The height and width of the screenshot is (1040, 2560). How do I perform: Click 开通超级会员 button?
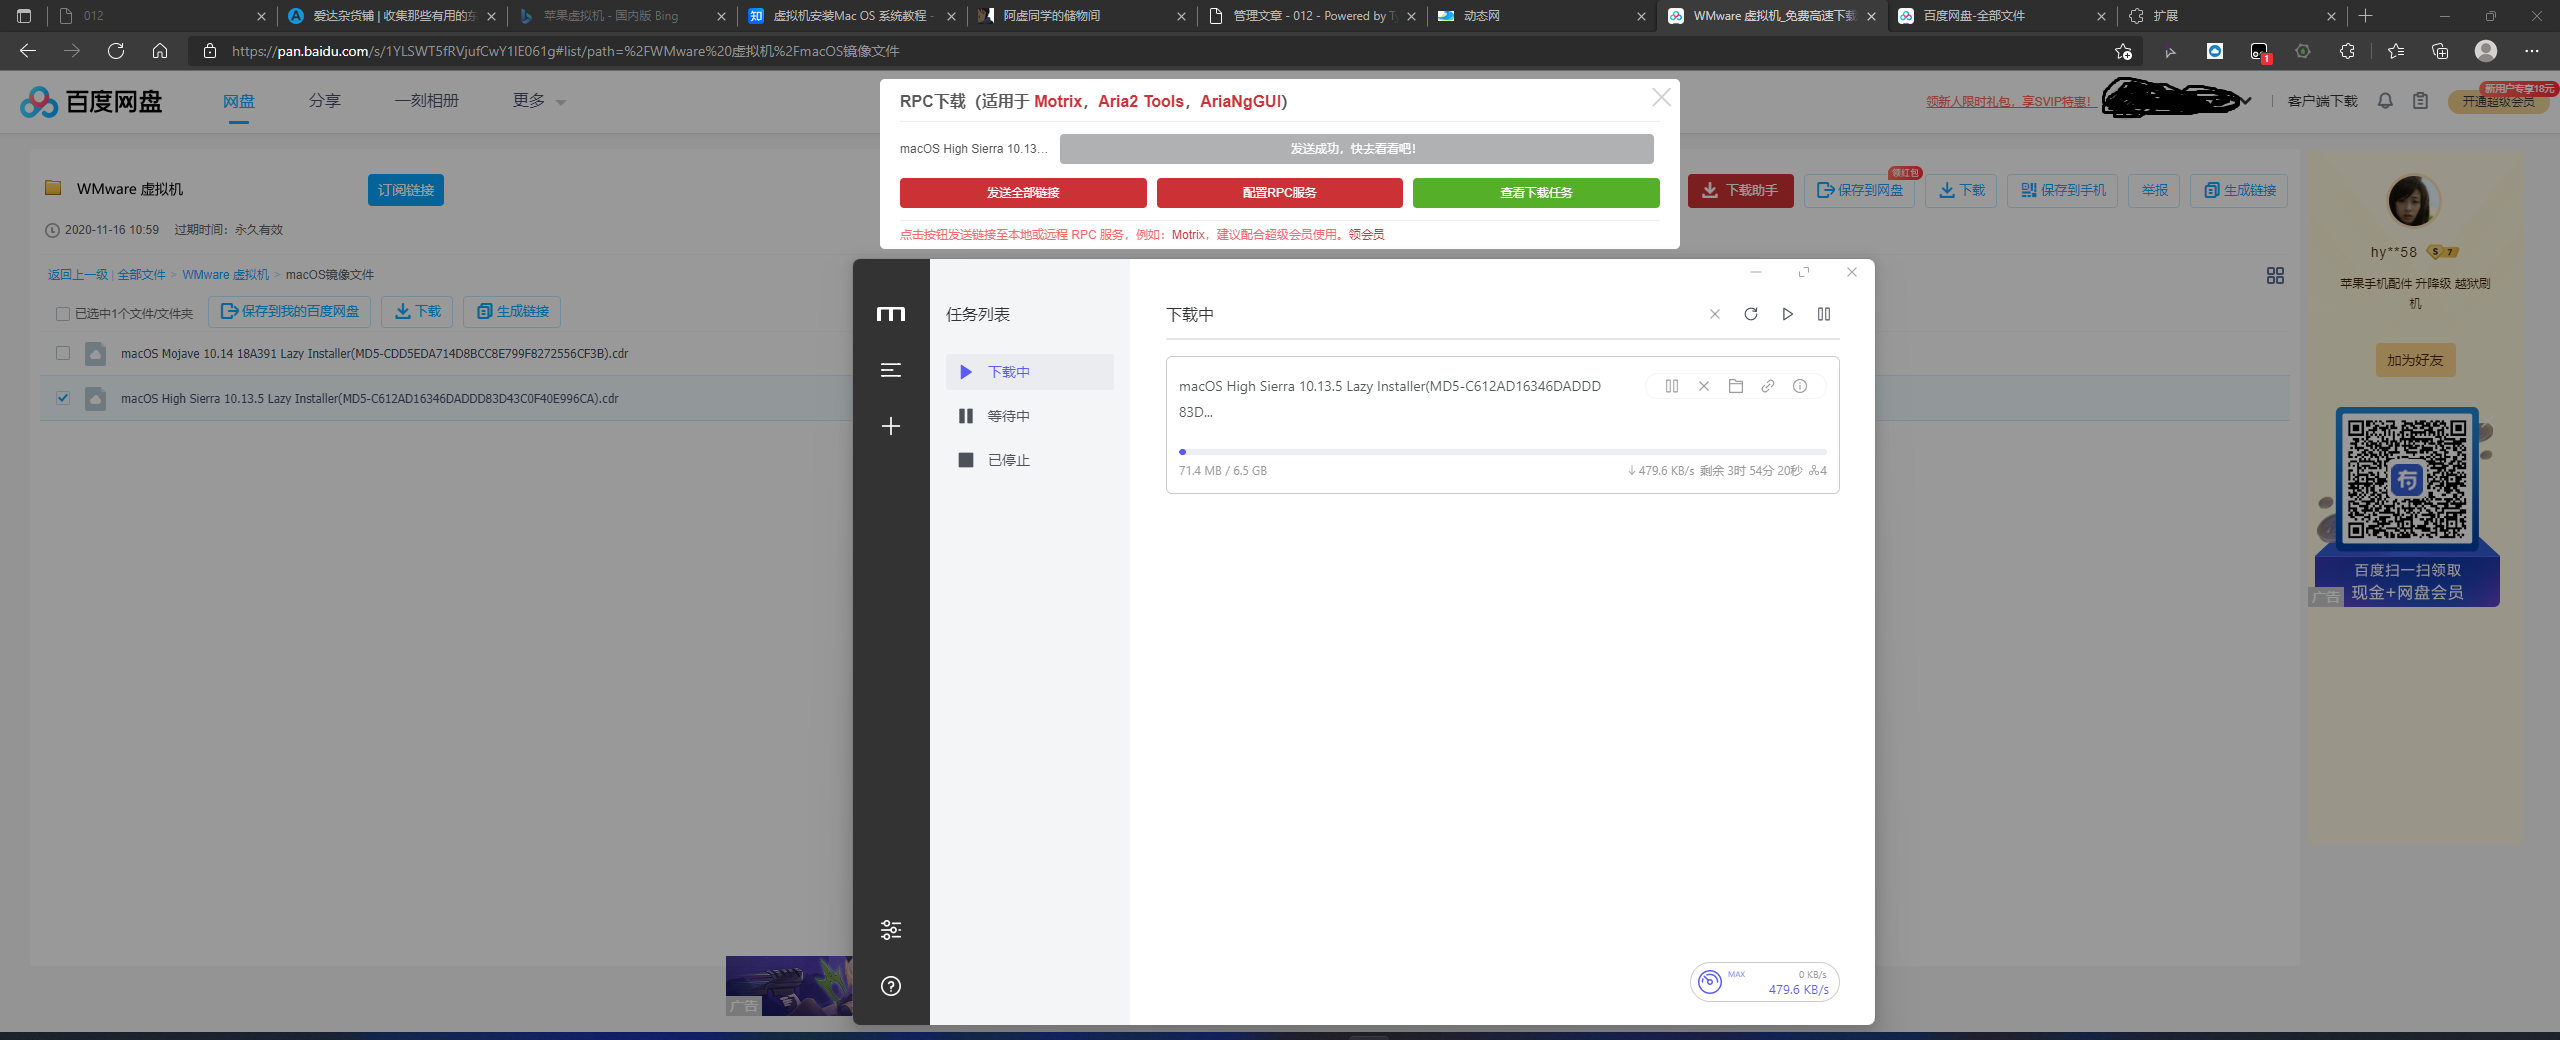click(x=2497, y=101)
